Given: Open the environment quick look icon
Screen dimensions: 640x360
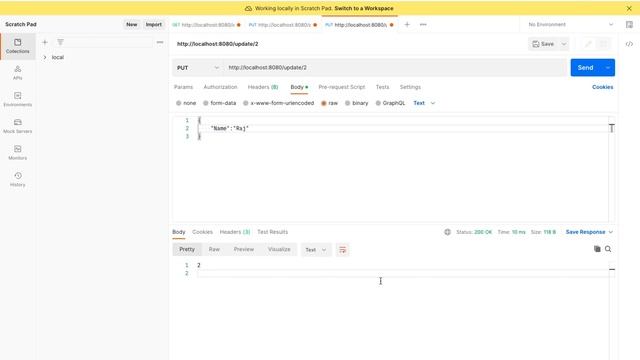Looking at the screenshot, I should point(629,24).
